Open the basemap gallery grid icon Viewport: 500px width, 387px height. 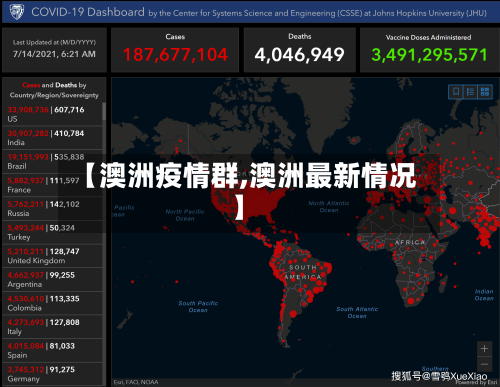point(485,92)
